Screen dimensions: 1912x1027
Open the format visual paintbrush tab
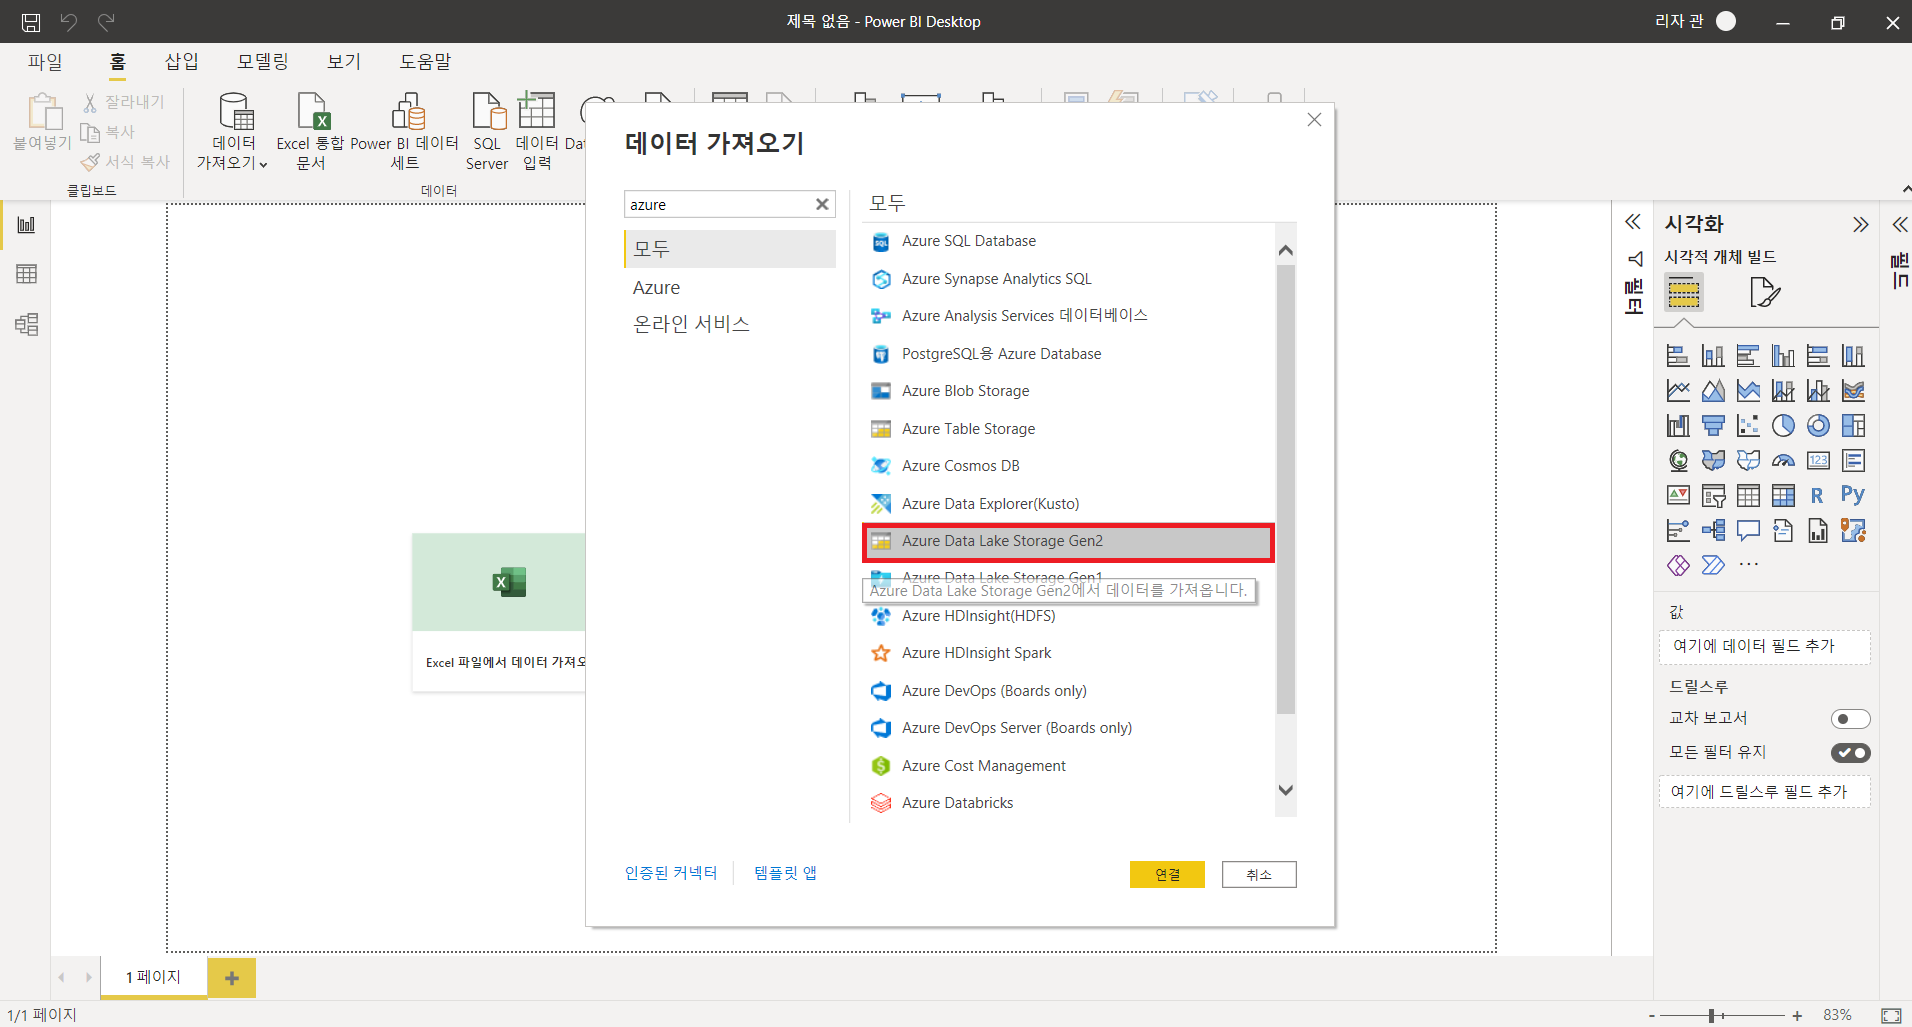[1765, 292]
